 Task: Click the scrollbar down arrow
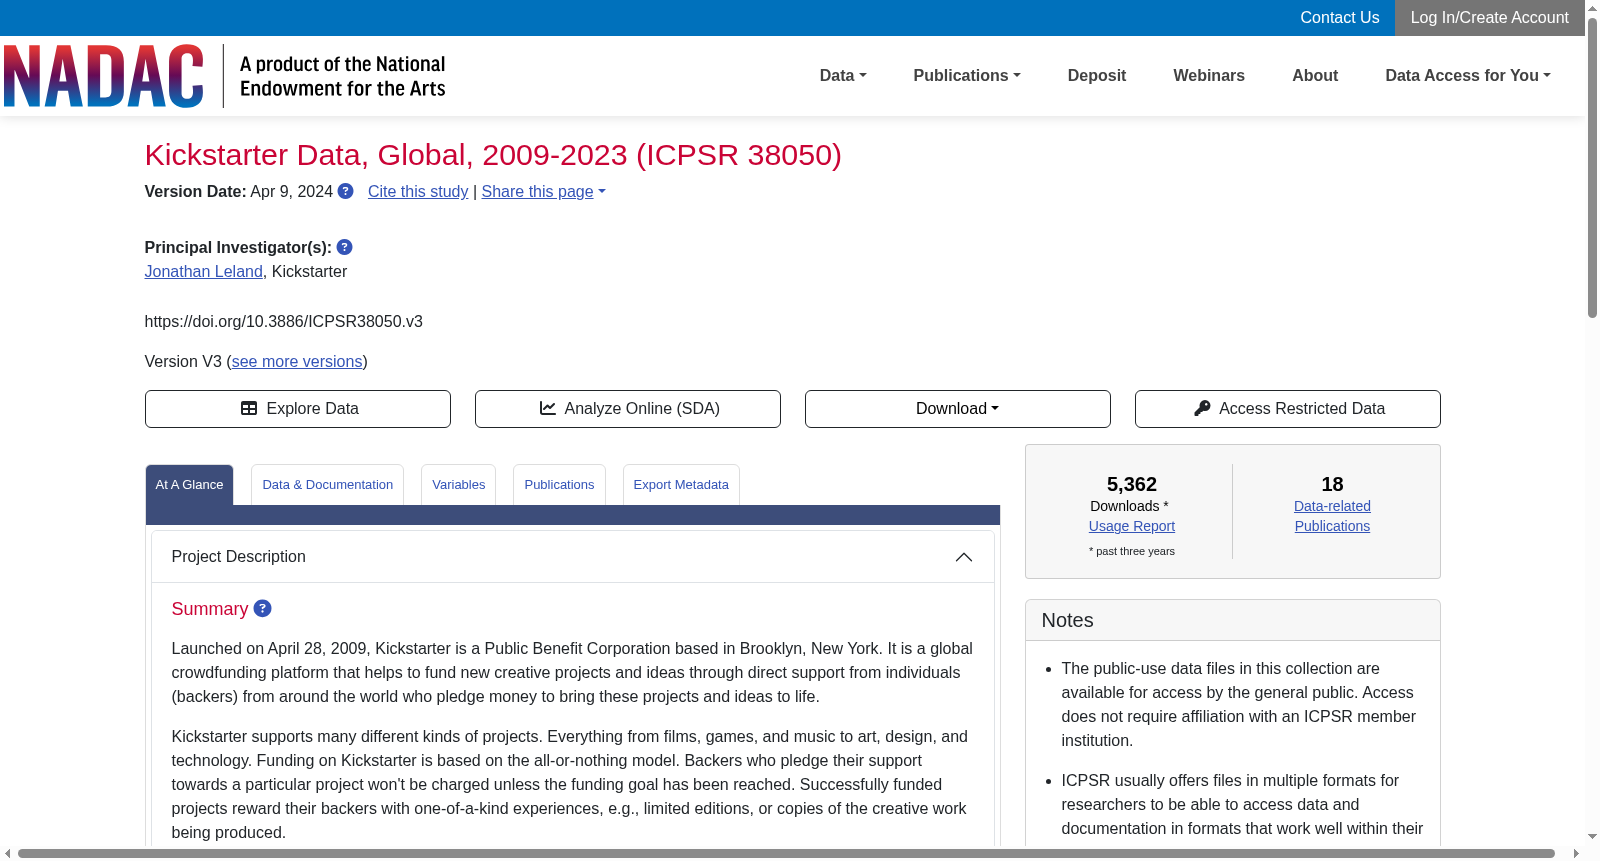pos(1592,837)
